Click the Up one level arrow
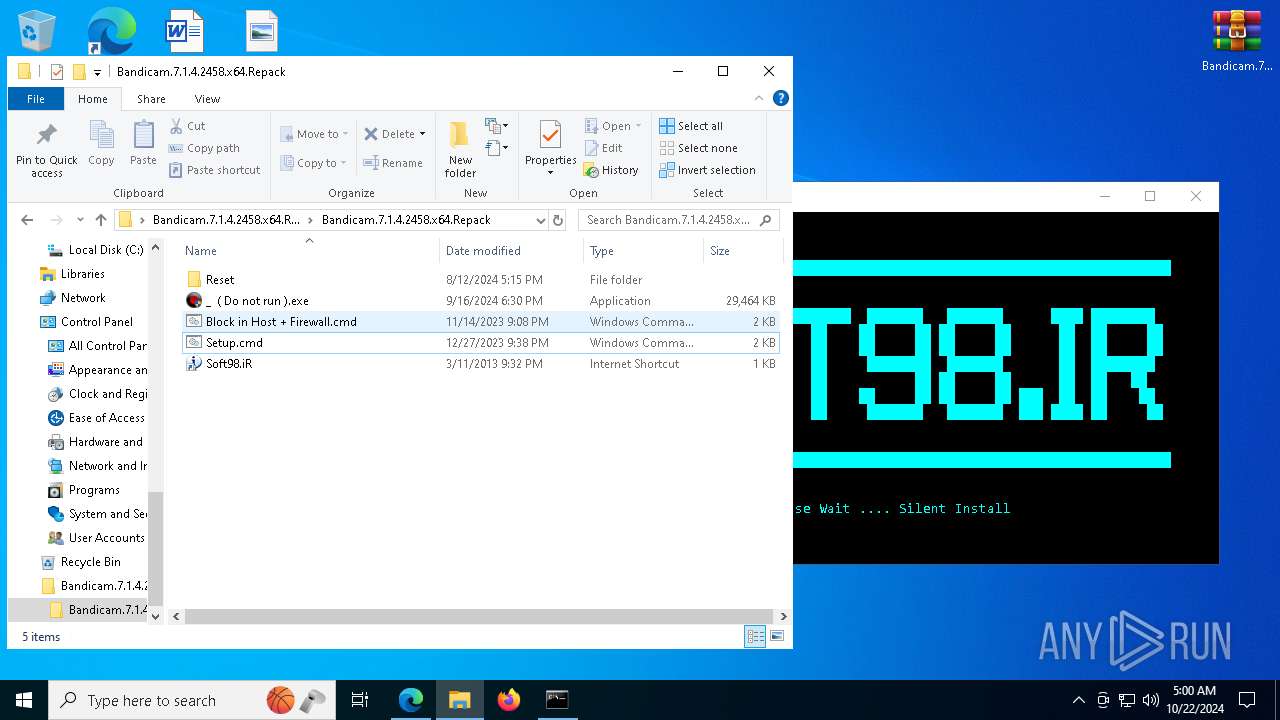 tap(100, 220)
